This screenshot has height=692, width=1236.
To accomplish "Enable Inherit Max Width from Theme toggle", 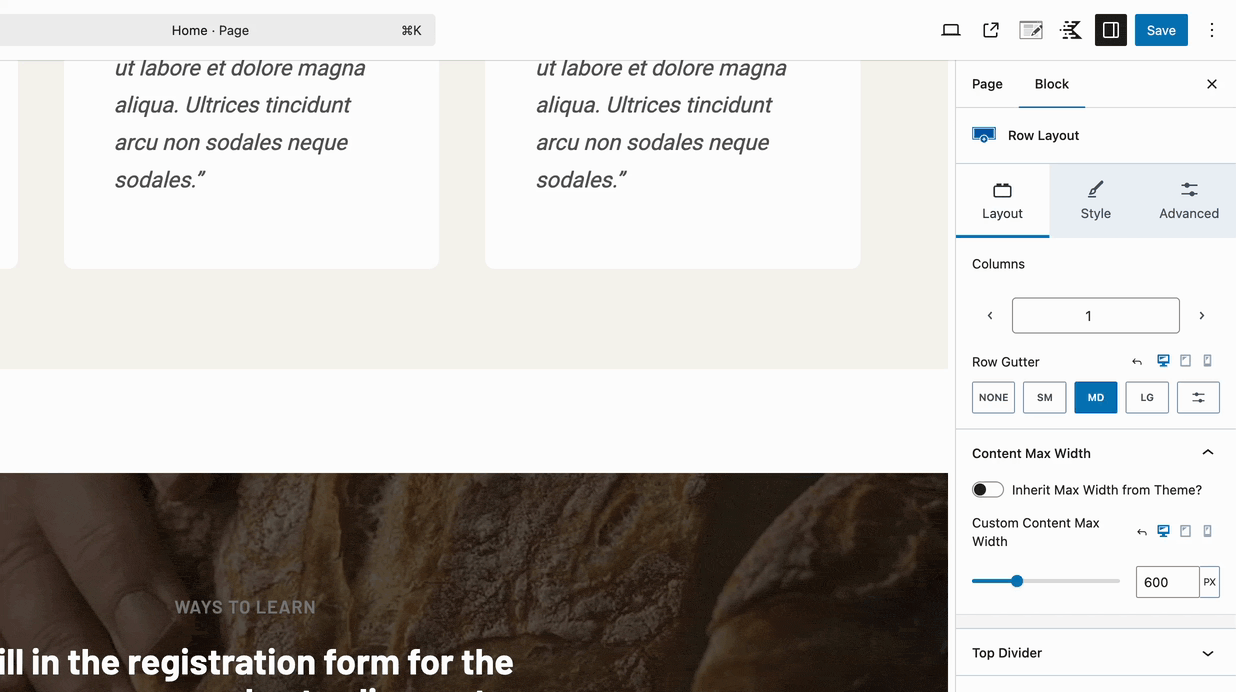I will tap(987, 489).
